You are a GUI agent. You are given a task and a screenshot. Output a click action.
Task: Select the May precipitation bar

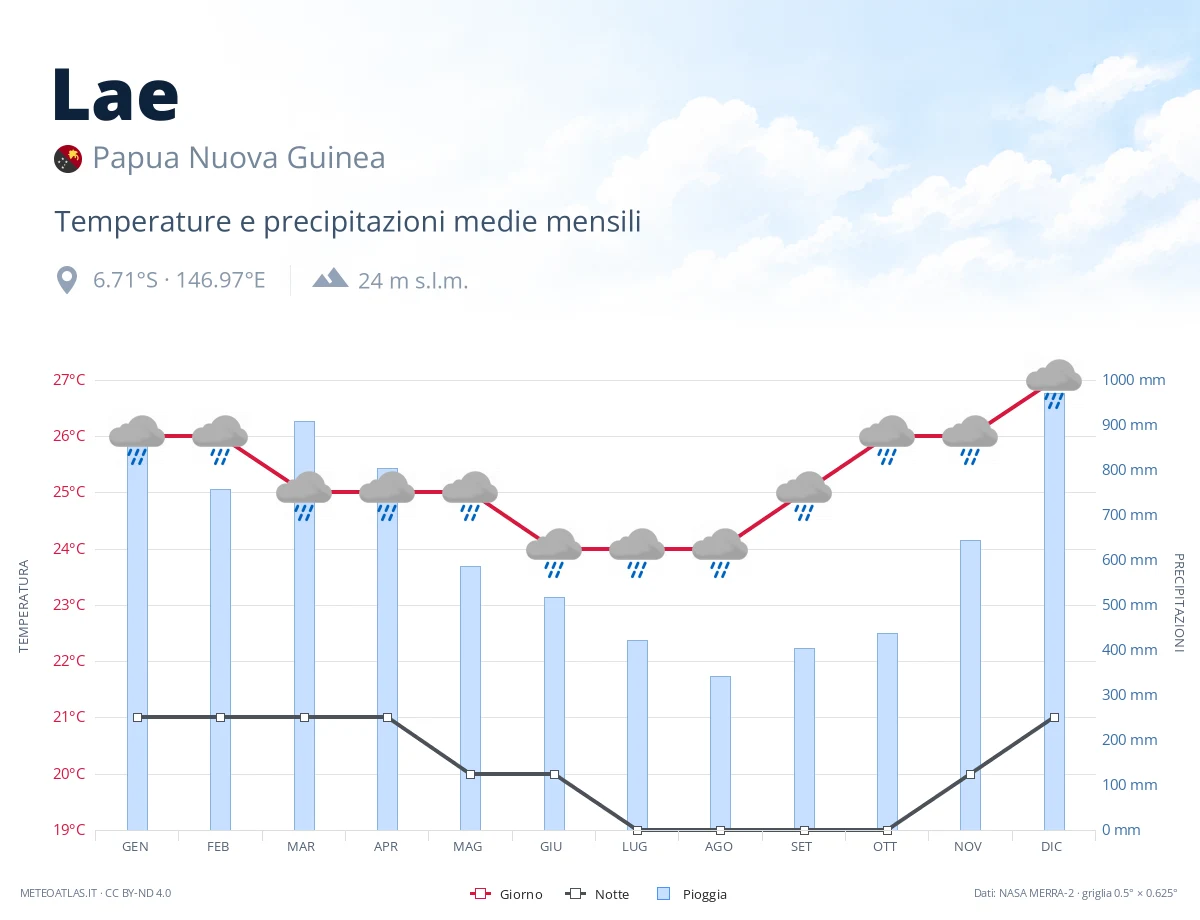470,698
